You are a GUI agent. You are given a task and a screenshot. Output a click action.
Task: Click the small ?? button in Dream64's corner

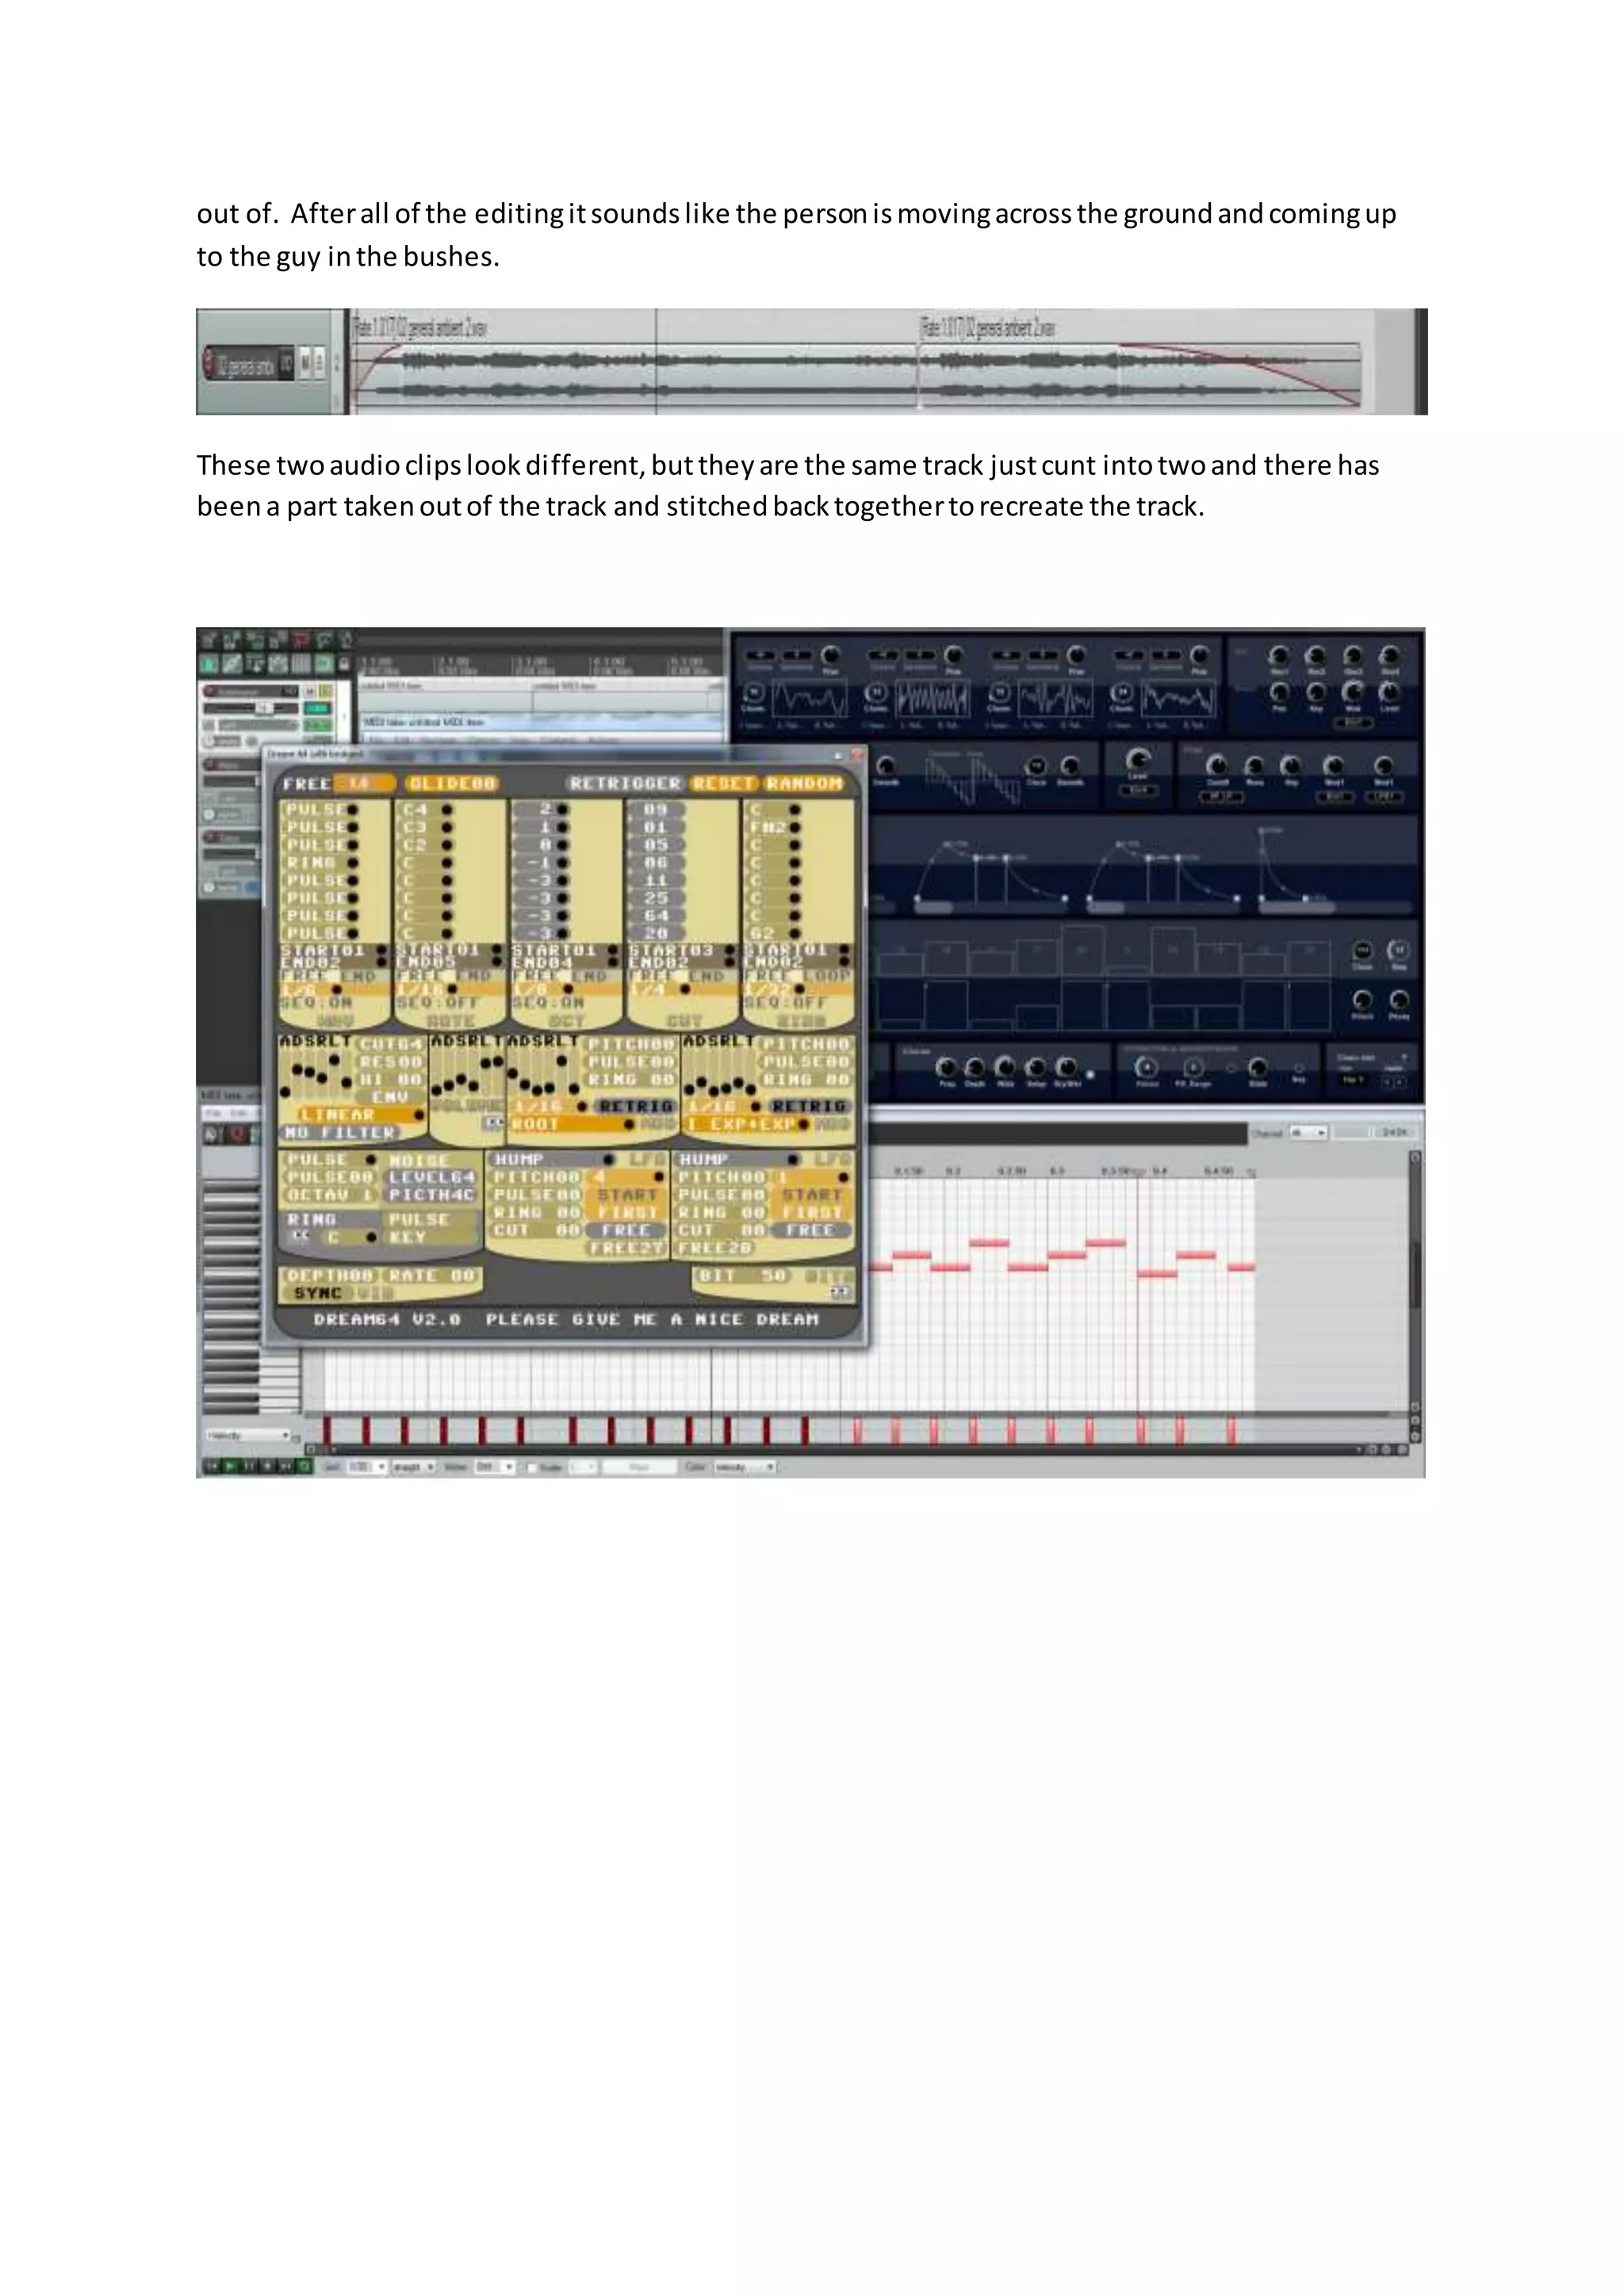(840, 1293)
